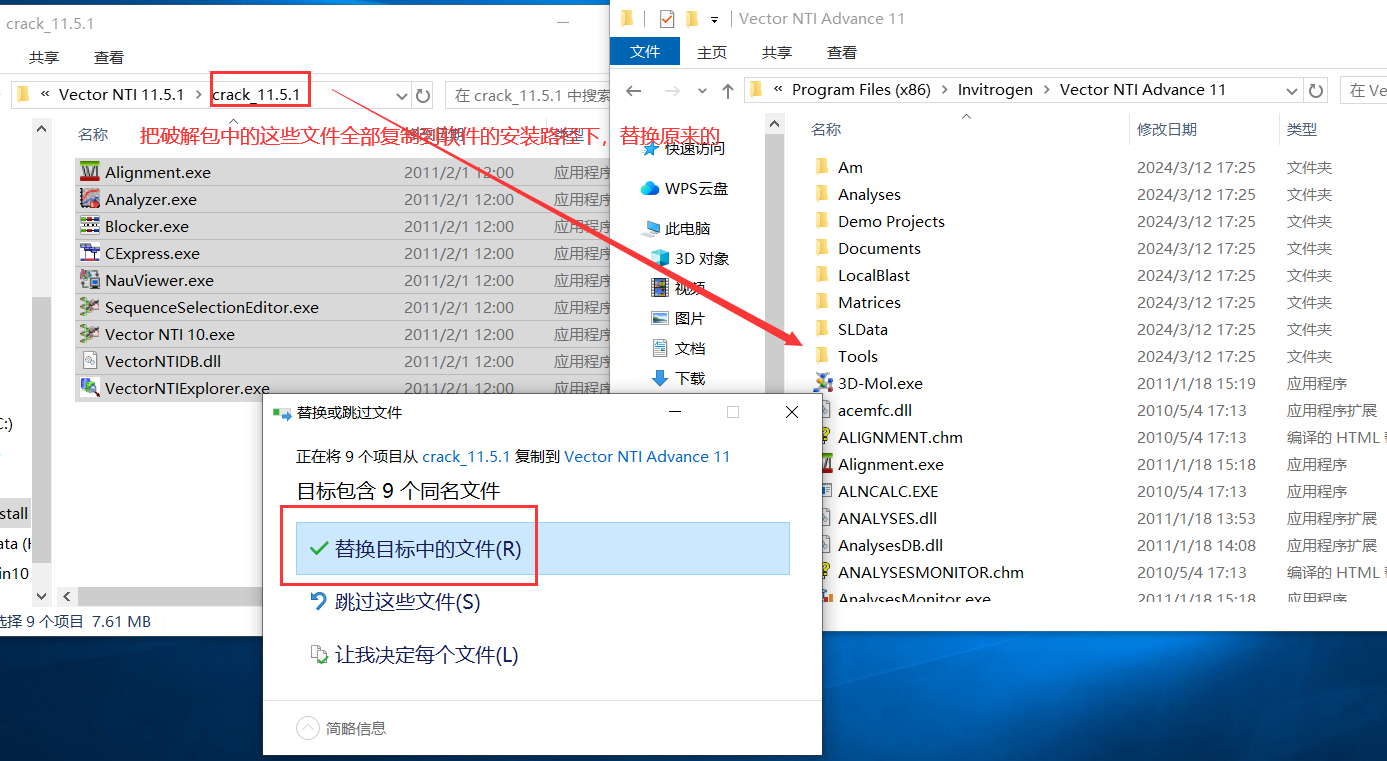Click the LocalBlast folder icon

point(823,275)
